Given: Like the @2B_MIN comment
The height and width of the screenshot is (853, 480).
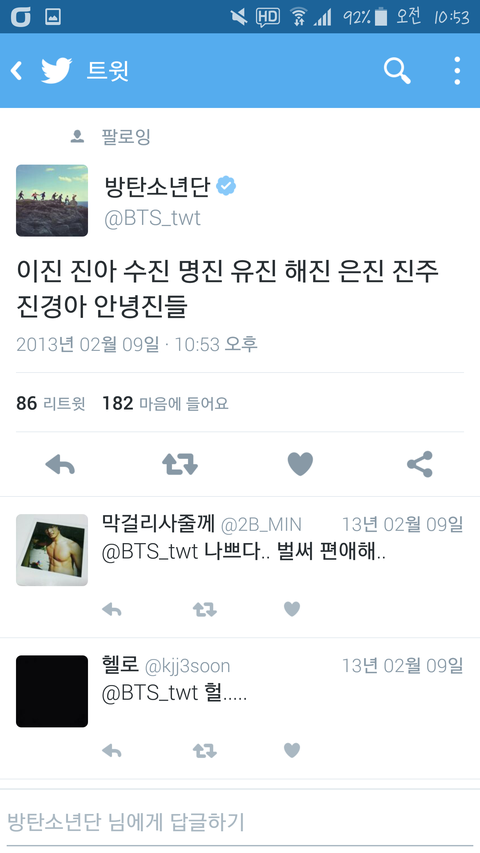Looking at the screenshot, I should [292, 609].
